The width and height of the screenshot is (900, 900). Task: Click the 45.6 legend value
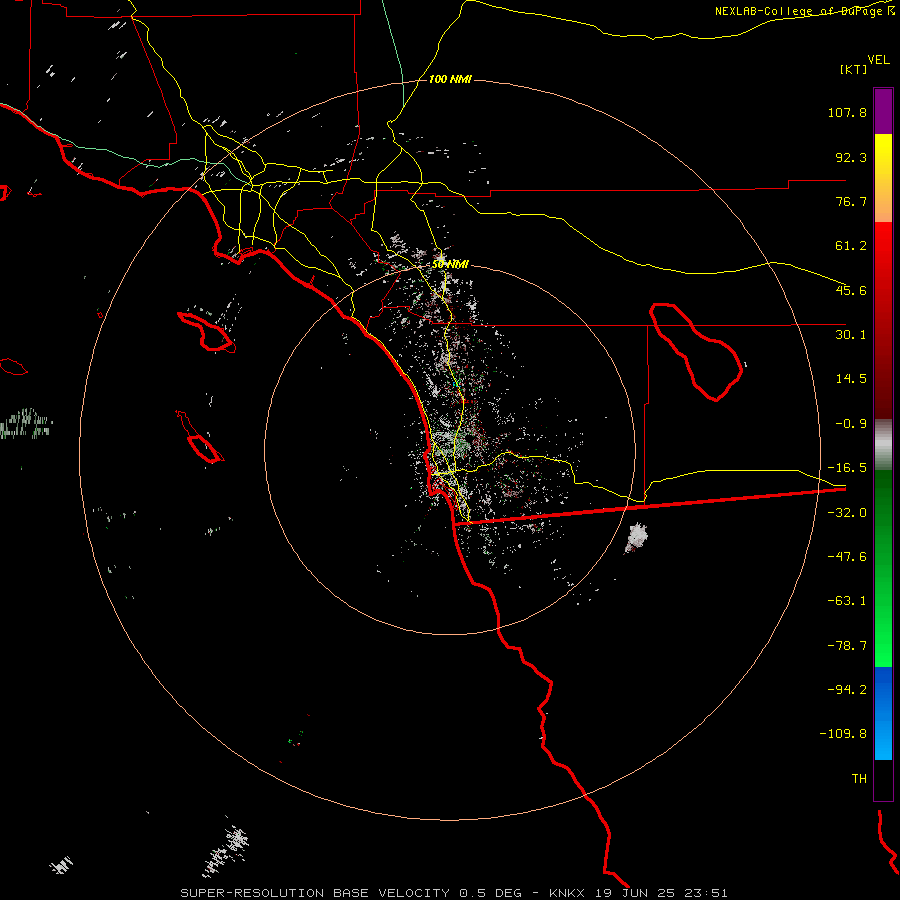pyautogui.click(x=851, y=290)
